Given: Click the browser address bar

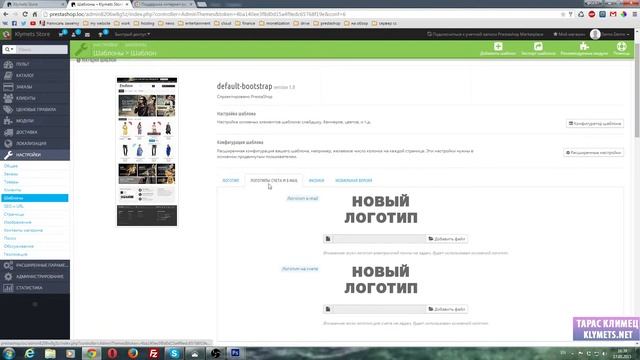Looking at the screenshot, I should point(302,14).
